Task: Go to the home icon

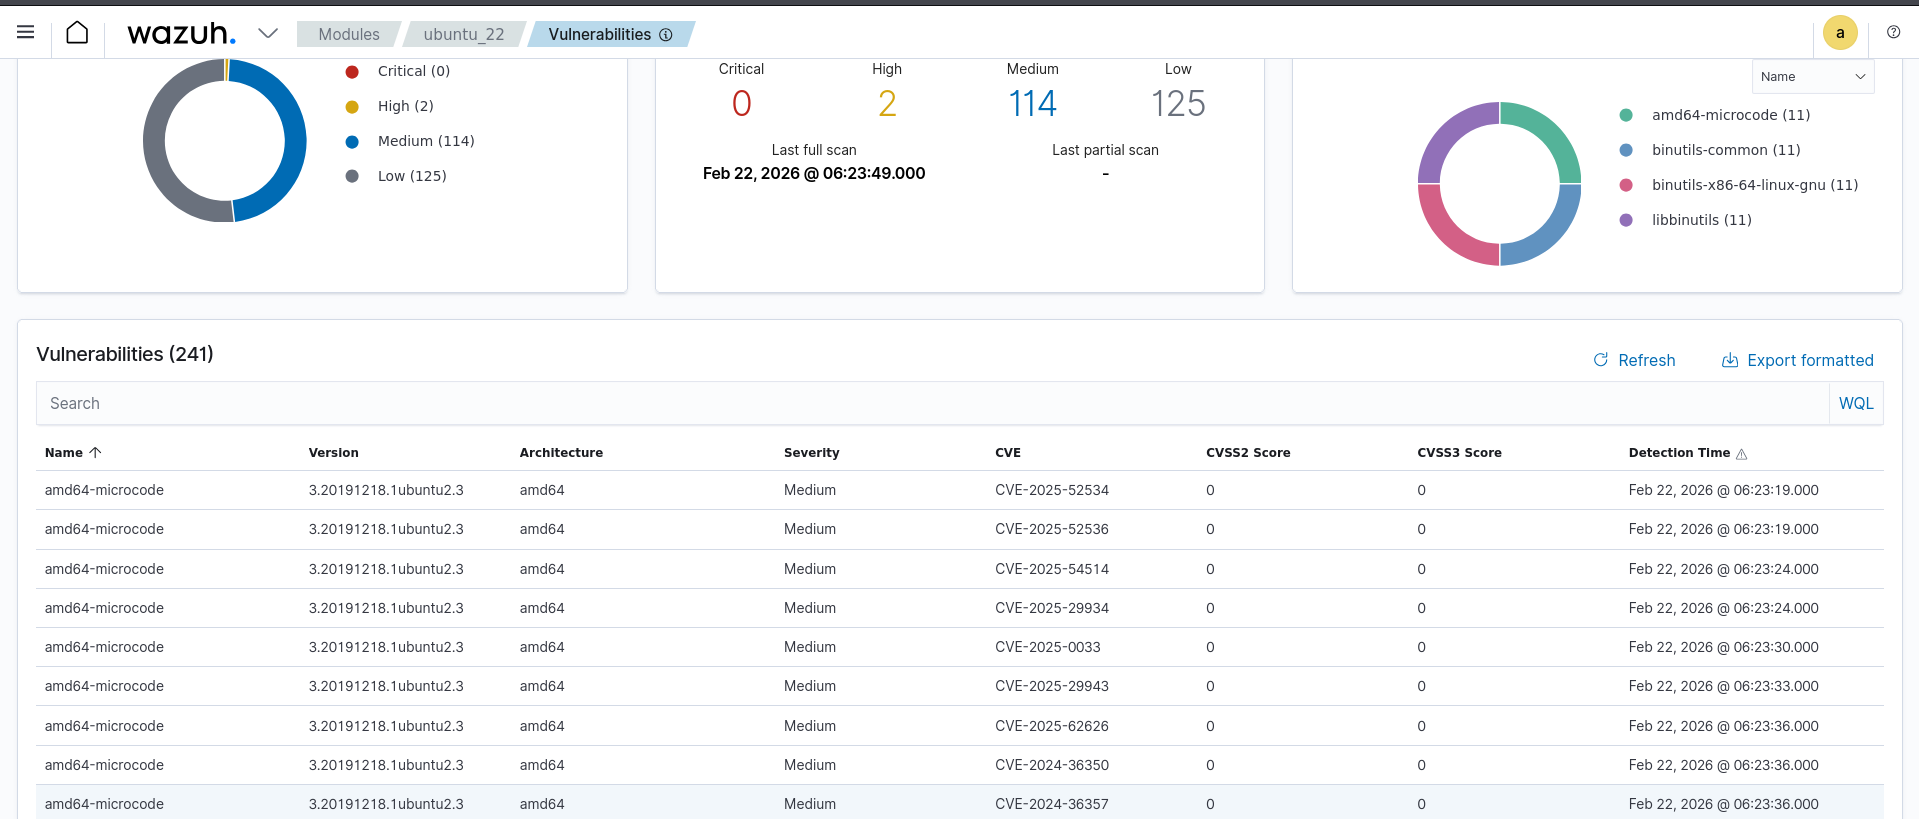Action: coord(77,33)
